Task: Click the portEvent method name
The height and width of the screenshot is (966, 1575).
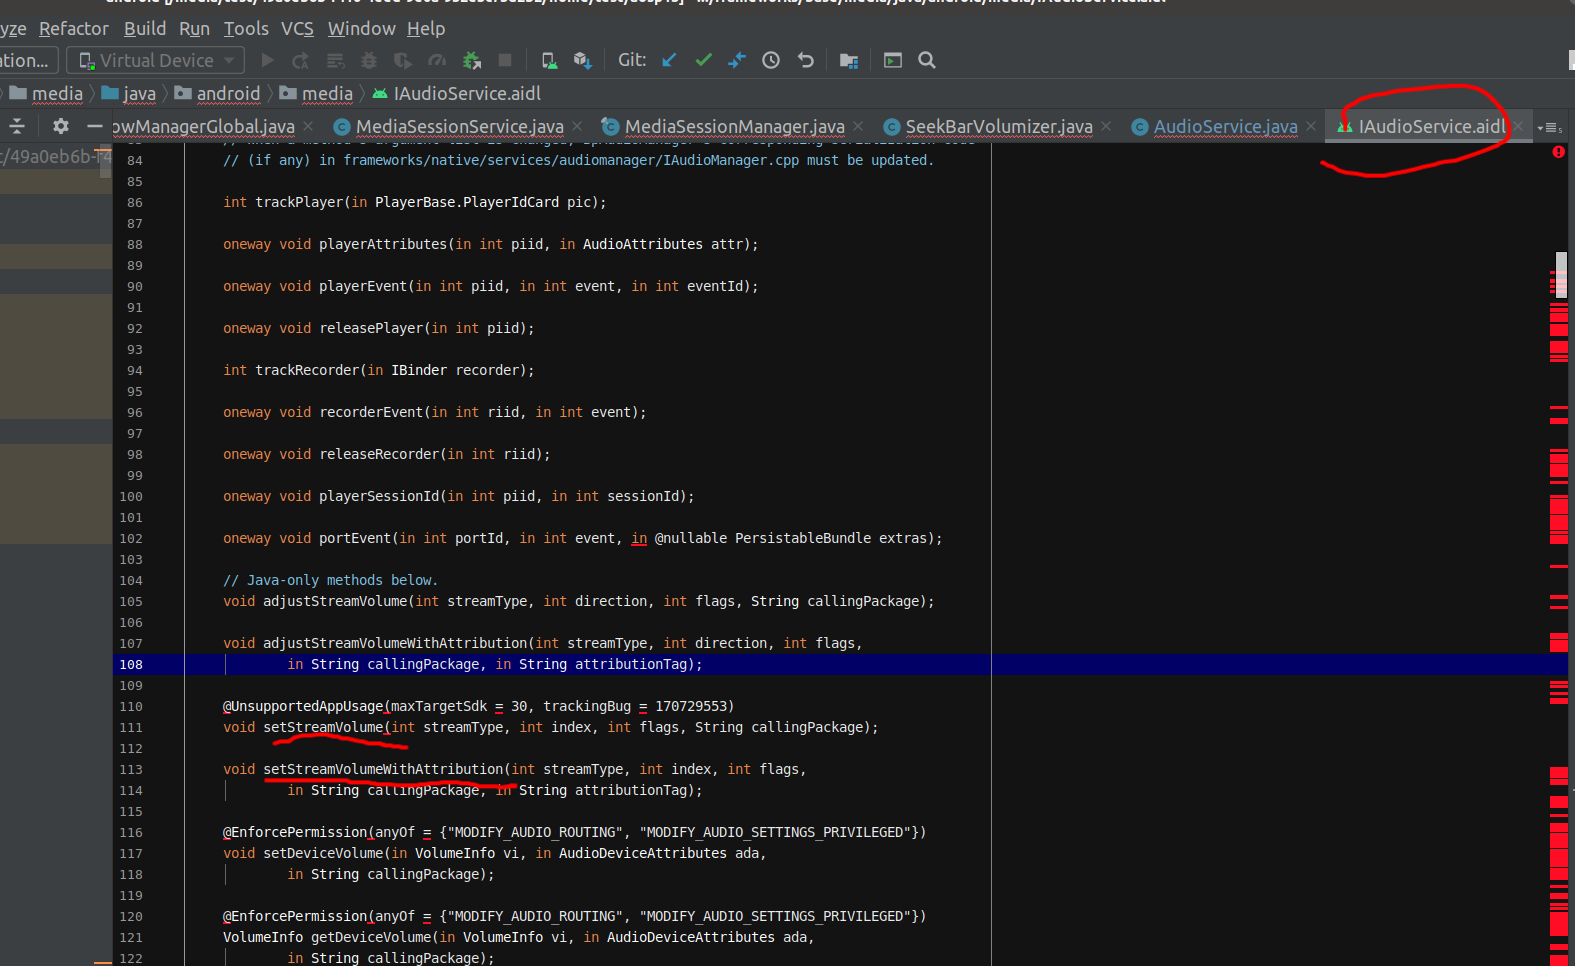Action: 355,538
